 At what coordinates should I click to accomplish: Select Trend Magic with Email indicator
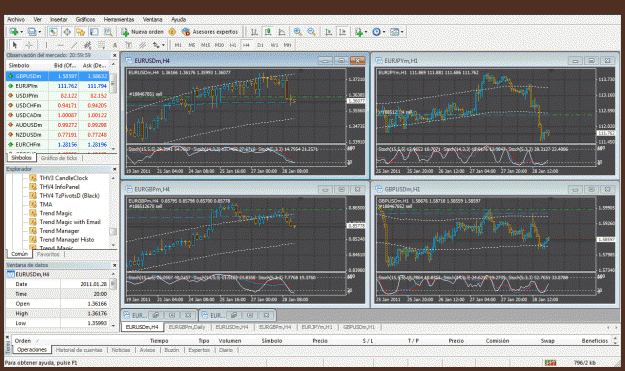pyautogui.click(x=70, y=222)
